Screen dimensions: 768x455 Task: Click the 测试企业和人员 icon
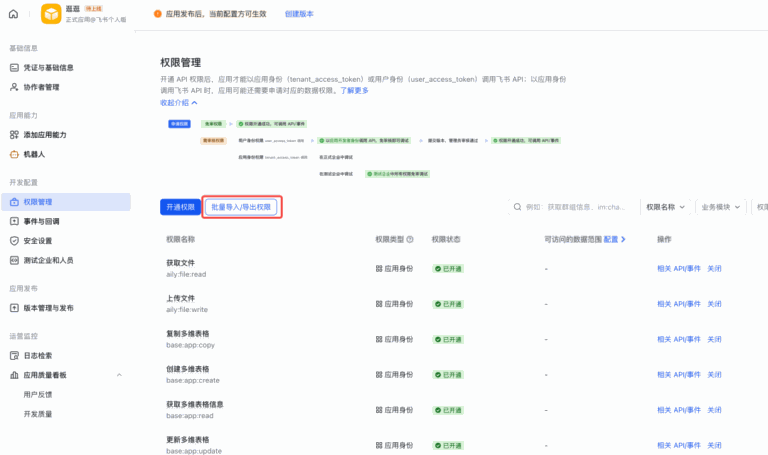14,261
